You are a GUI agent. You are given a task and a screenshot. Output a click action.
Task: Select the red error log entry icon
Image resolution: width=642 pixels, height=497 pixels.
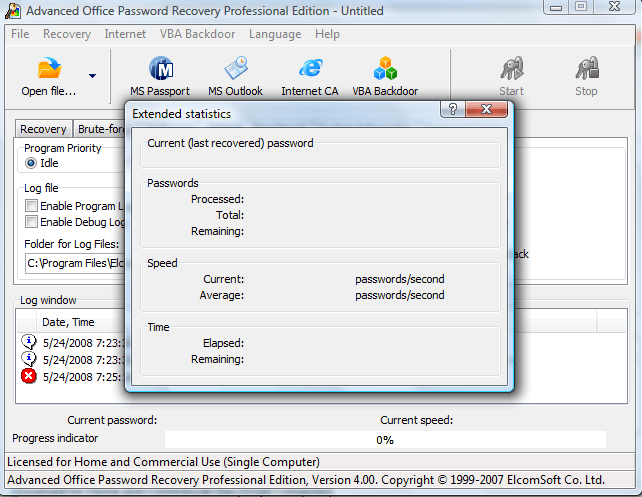(29, 376)
